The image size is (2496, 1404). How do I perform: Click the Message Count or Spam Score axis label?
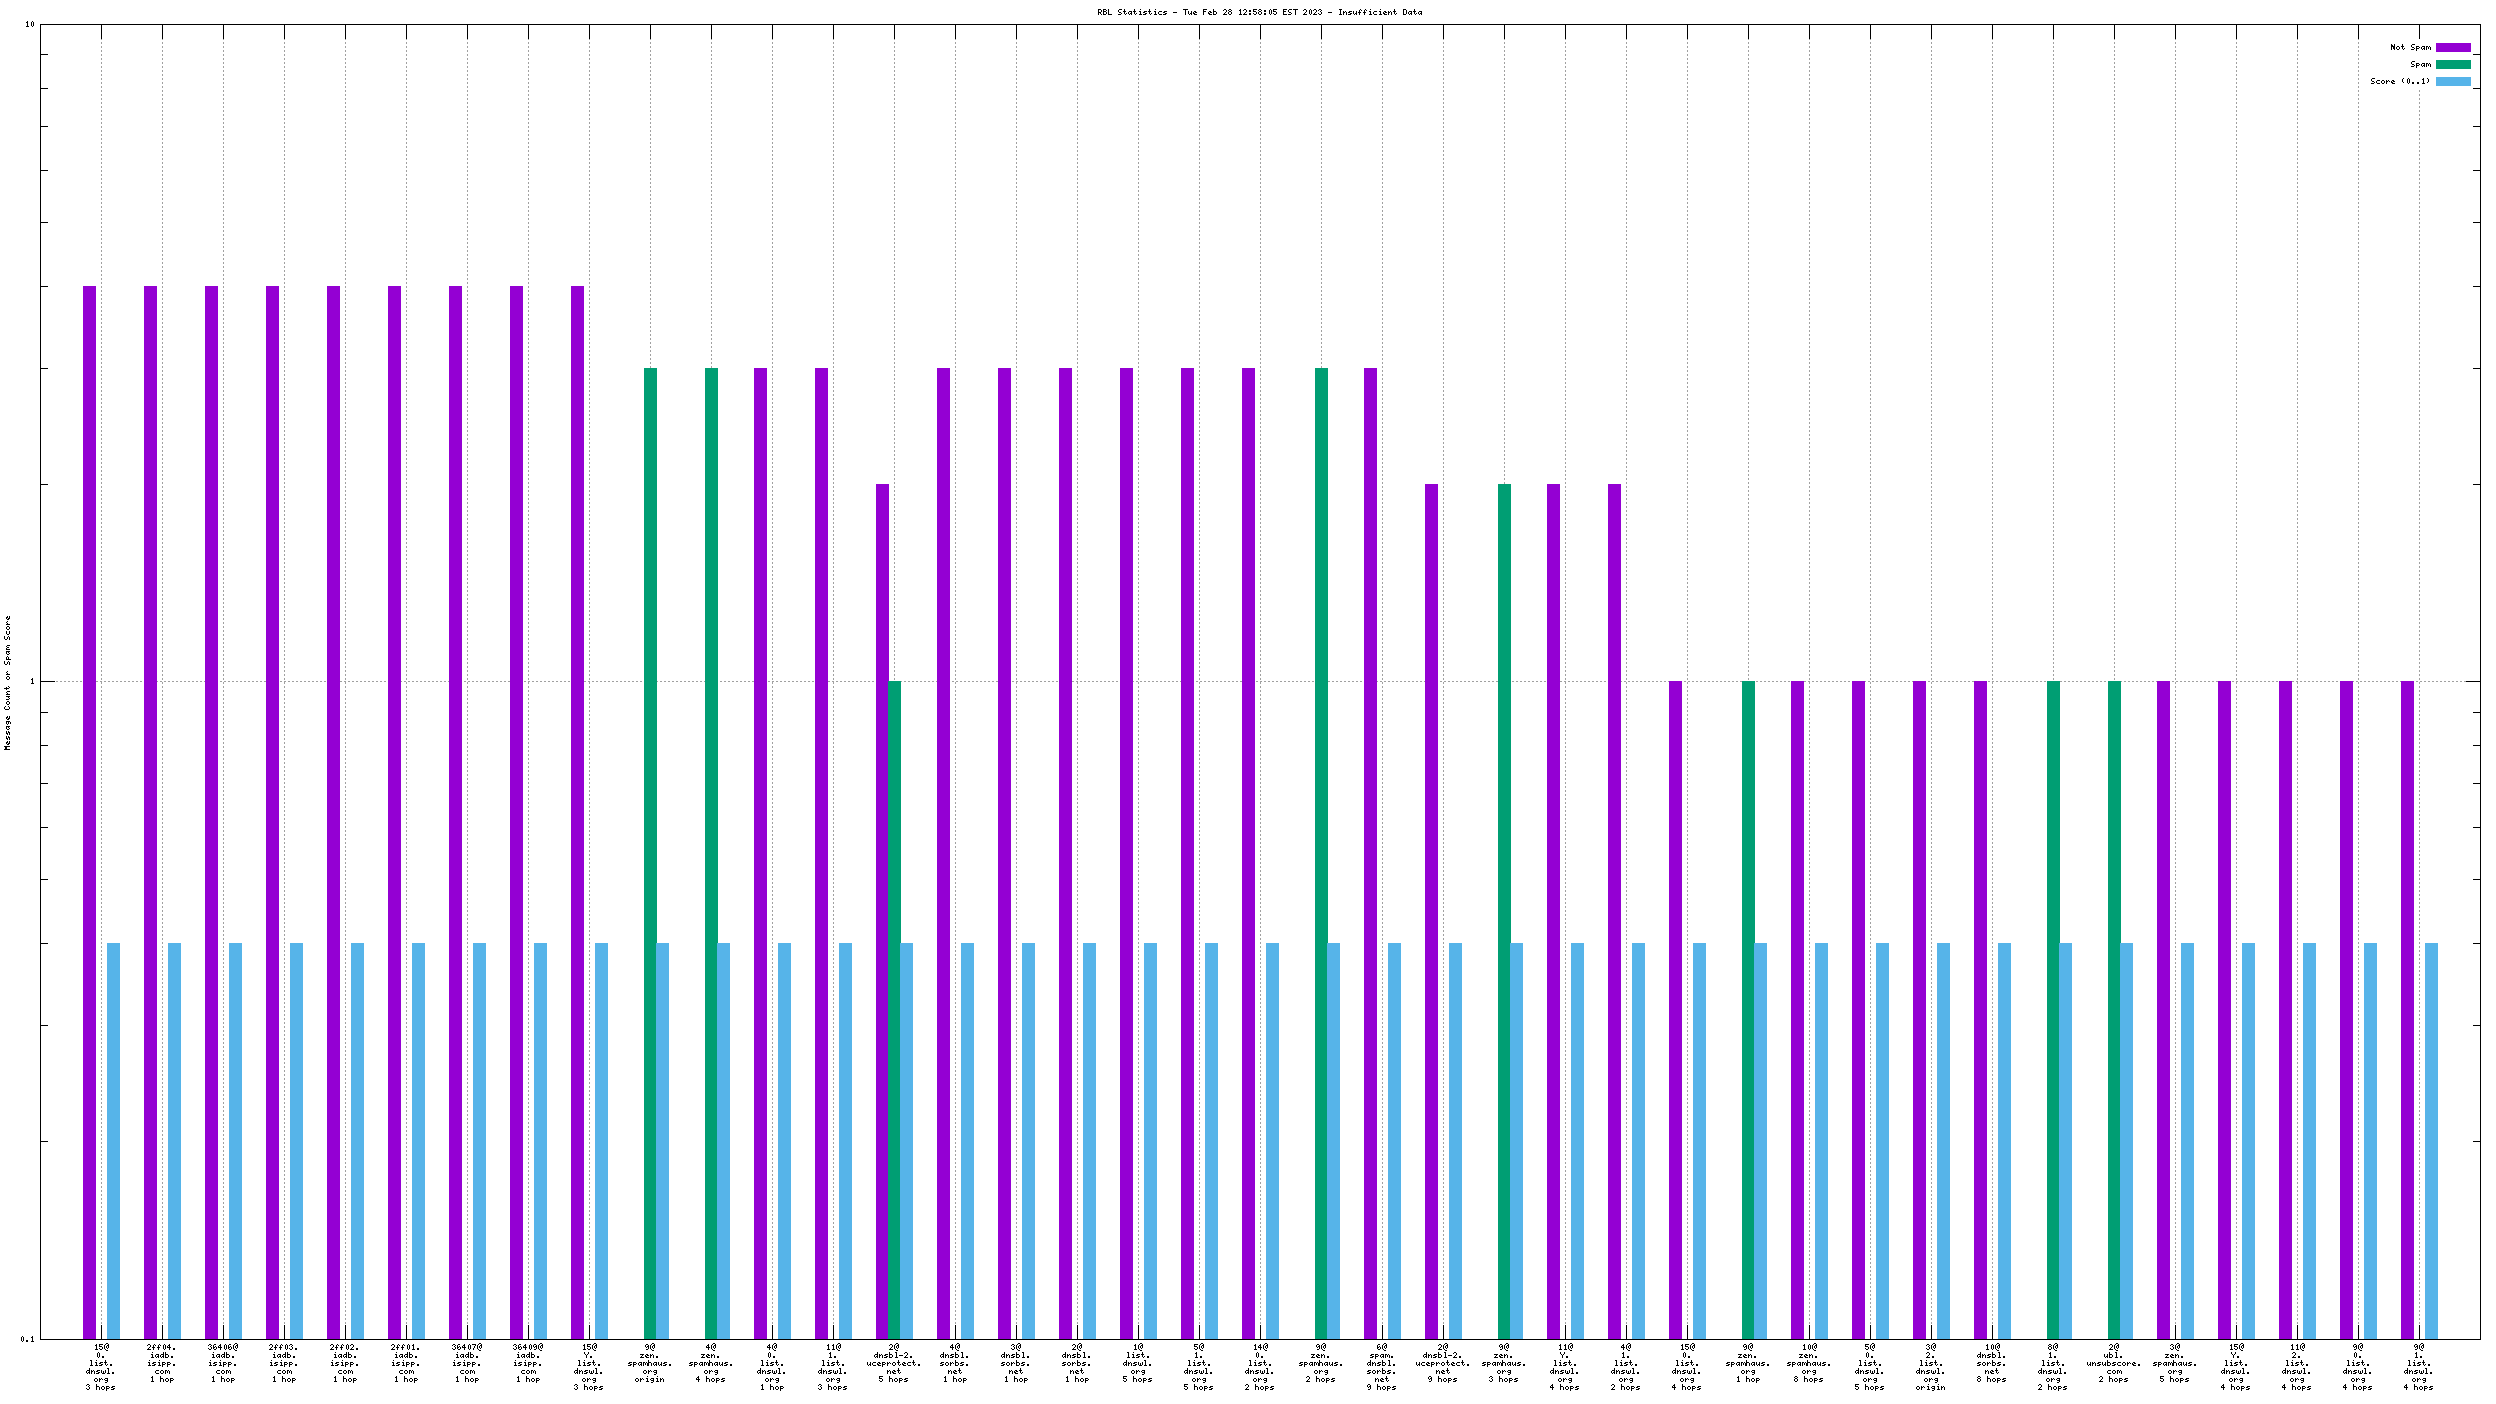click(8, 682)
